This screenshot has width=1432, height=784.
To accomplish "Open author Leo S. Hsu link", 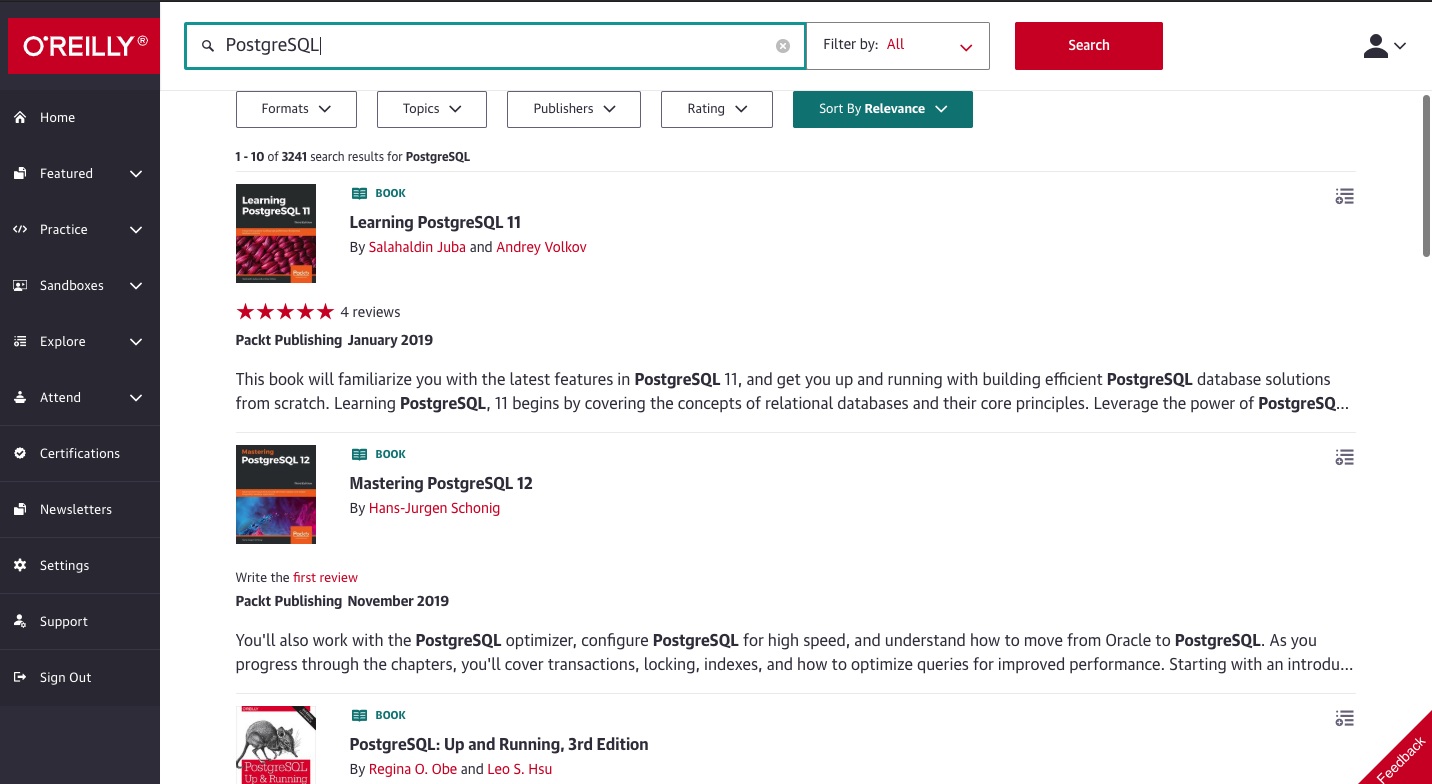I will pyautogui.click(x=520, y=769).
